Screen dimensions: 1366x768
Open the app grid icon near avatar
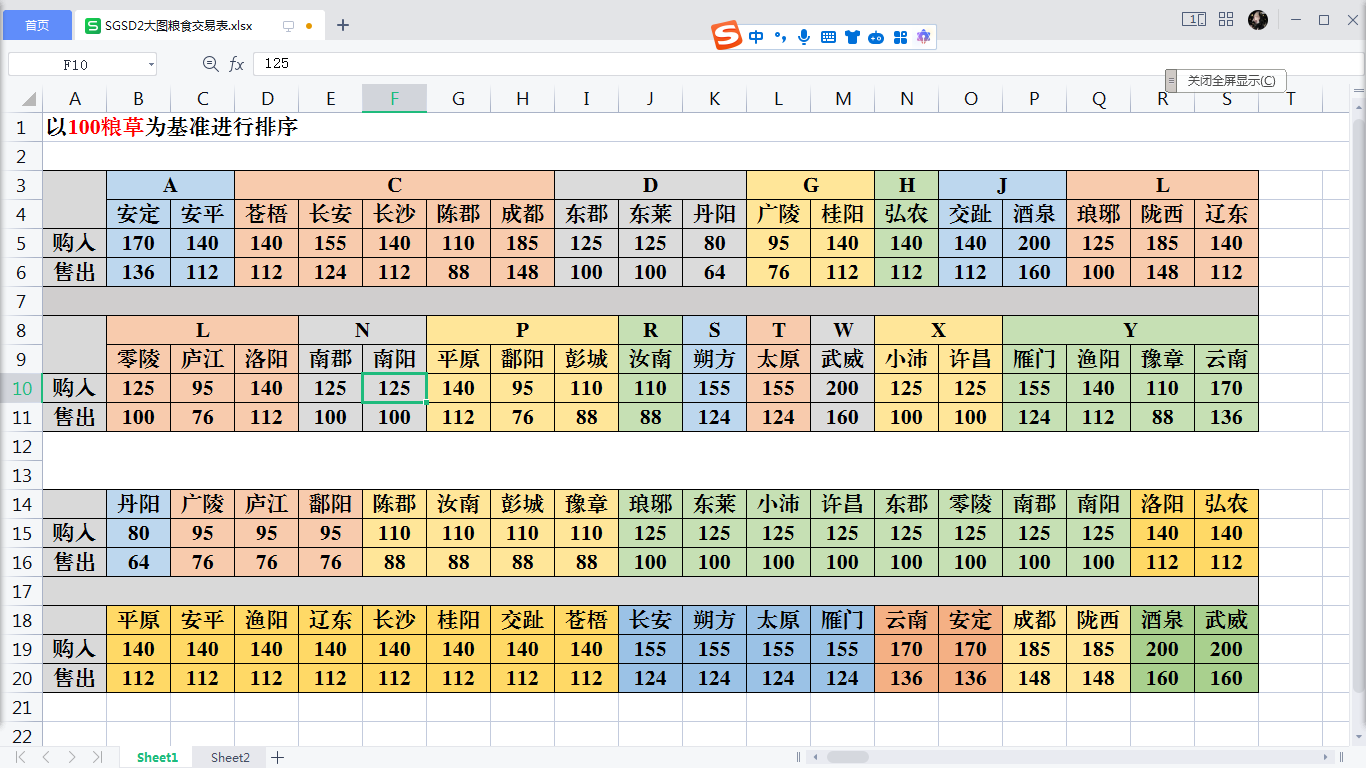point(1226,19)
